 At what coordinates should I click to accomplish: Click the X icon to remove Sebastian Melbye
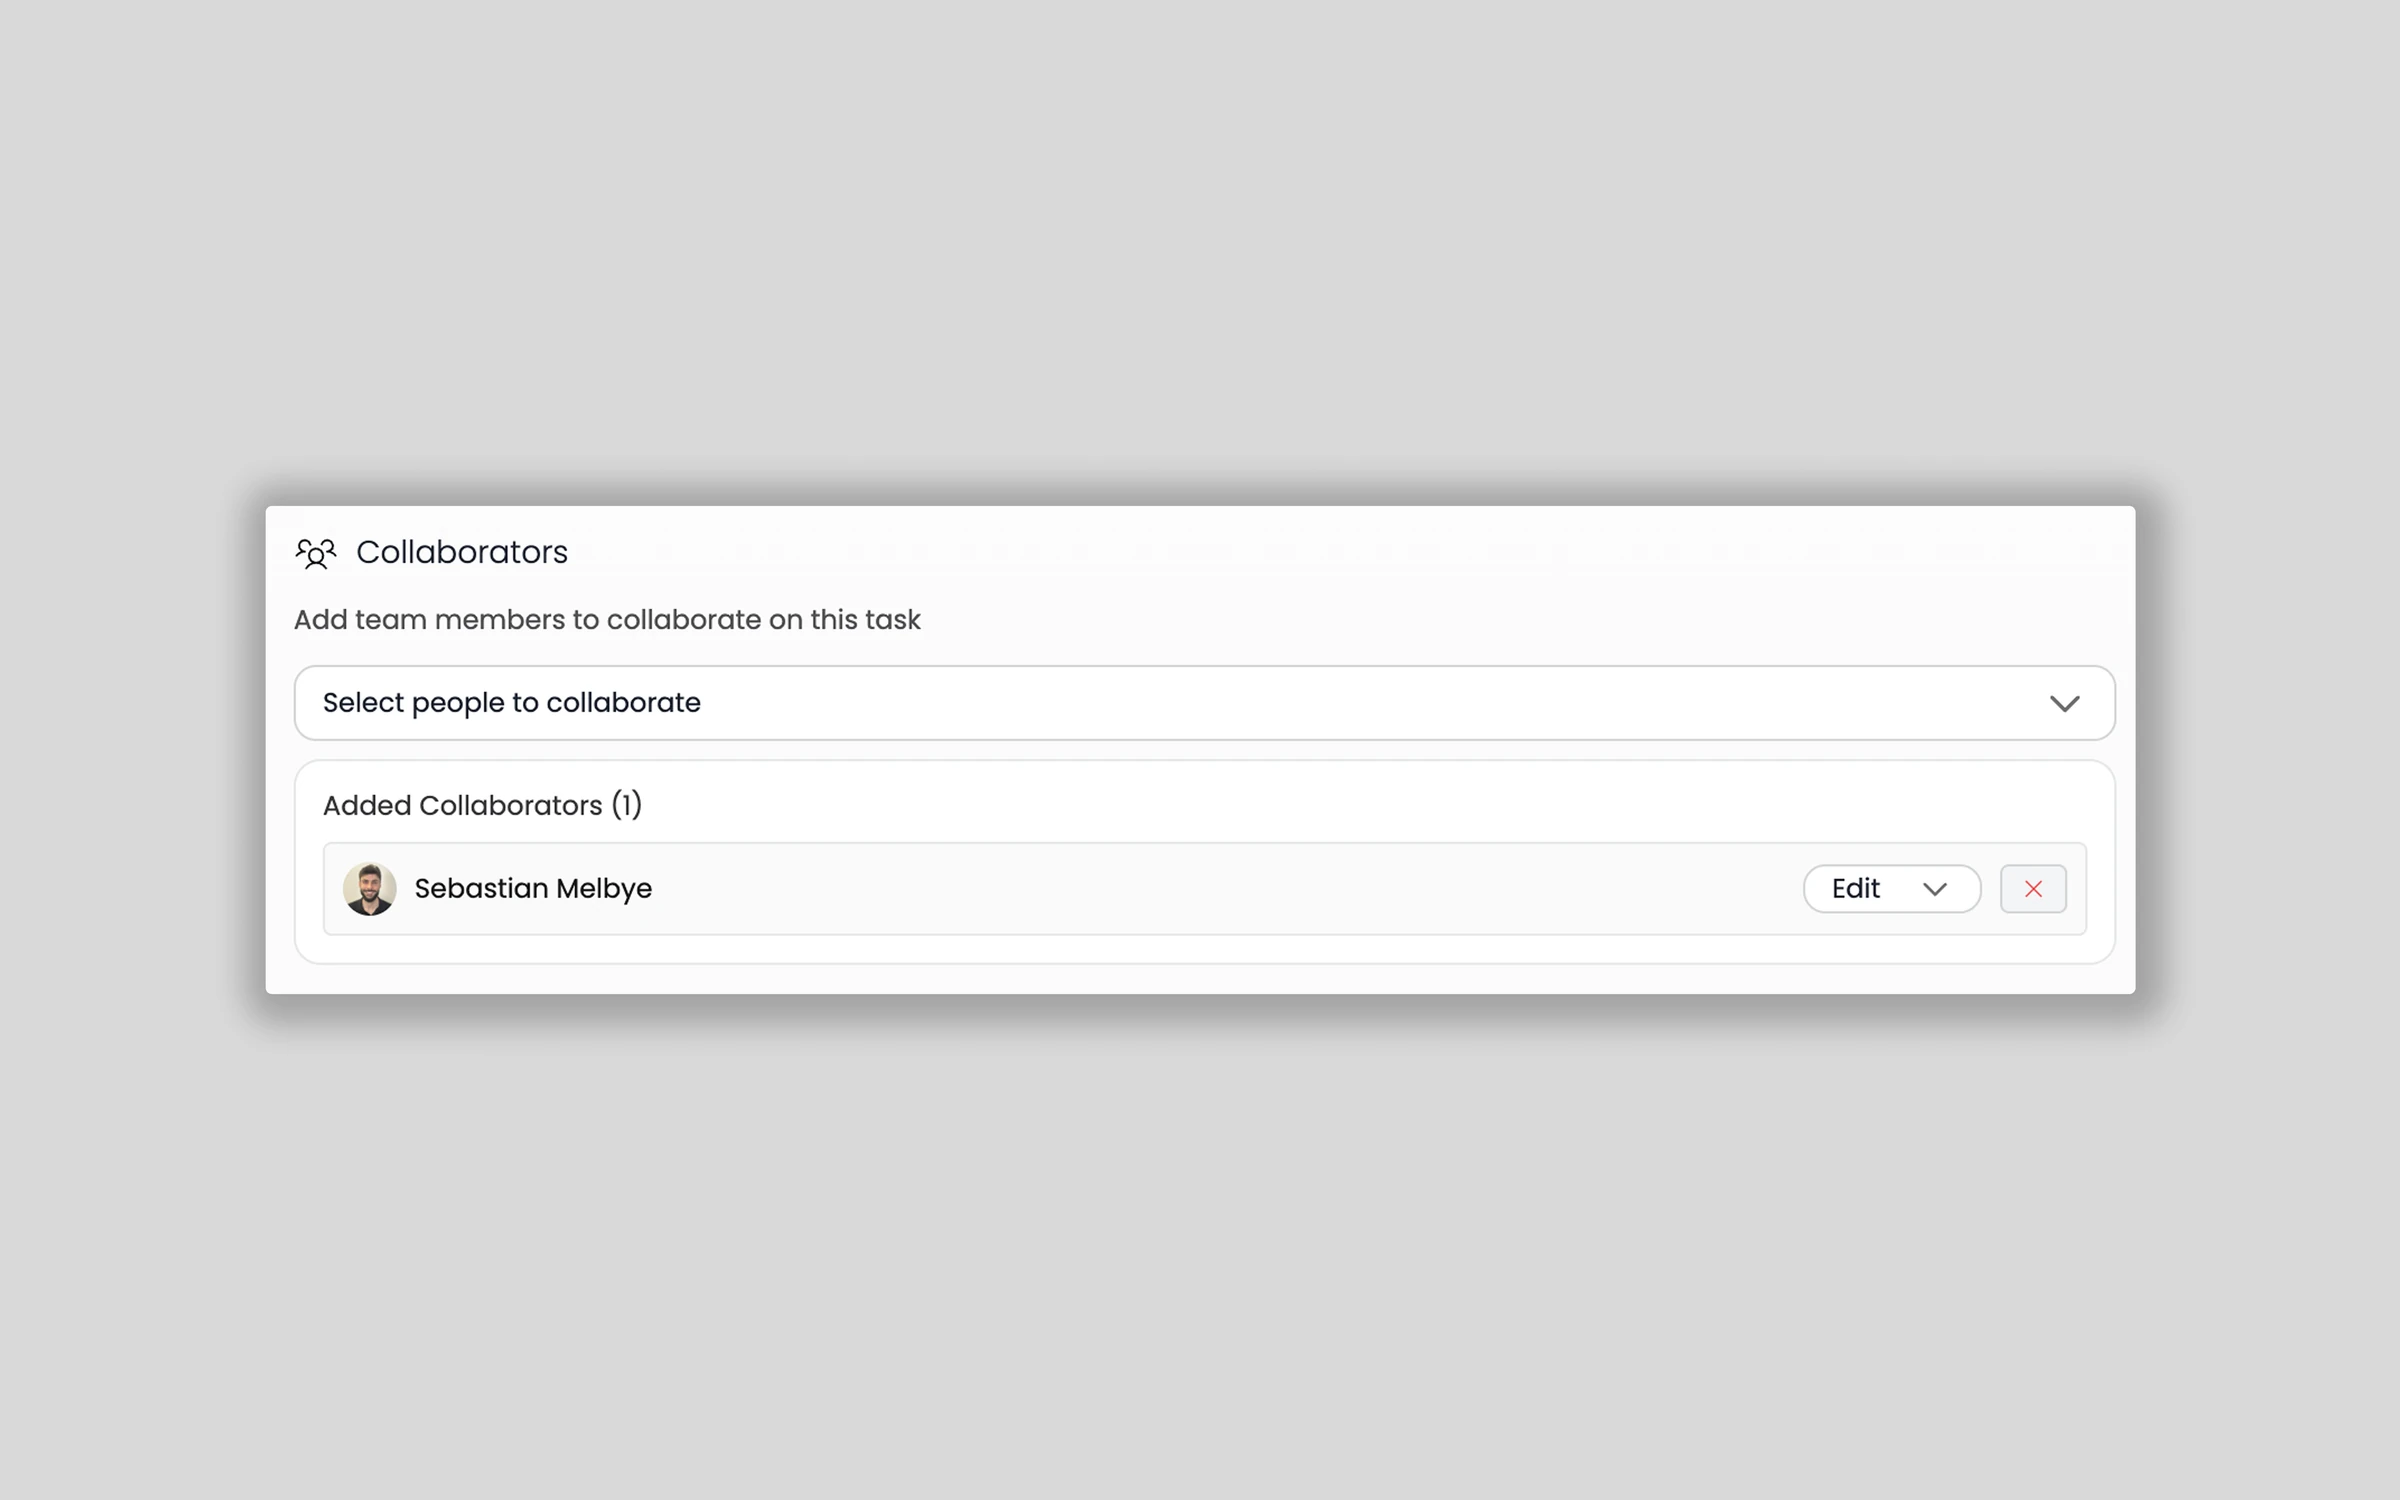2032,888
